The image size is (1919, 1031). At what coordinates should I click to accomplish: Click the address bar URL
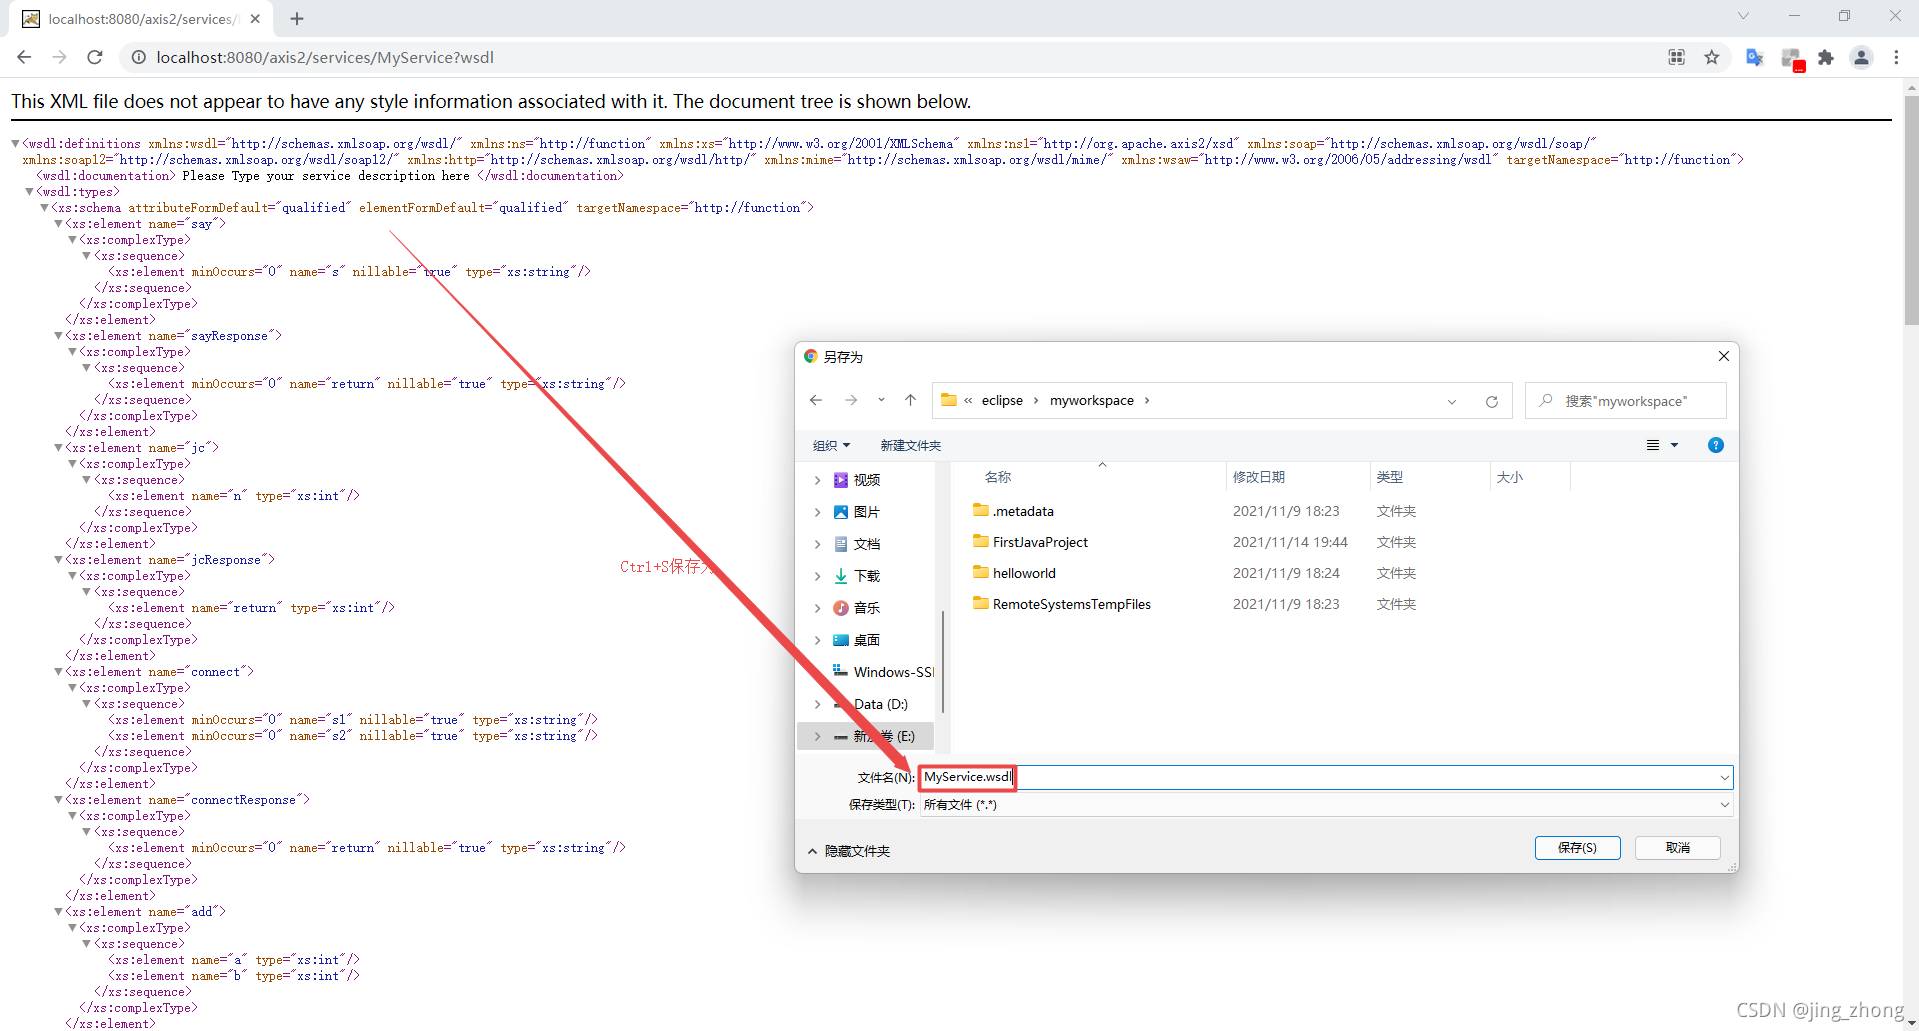pyautogui.click(x=325, y=57)
